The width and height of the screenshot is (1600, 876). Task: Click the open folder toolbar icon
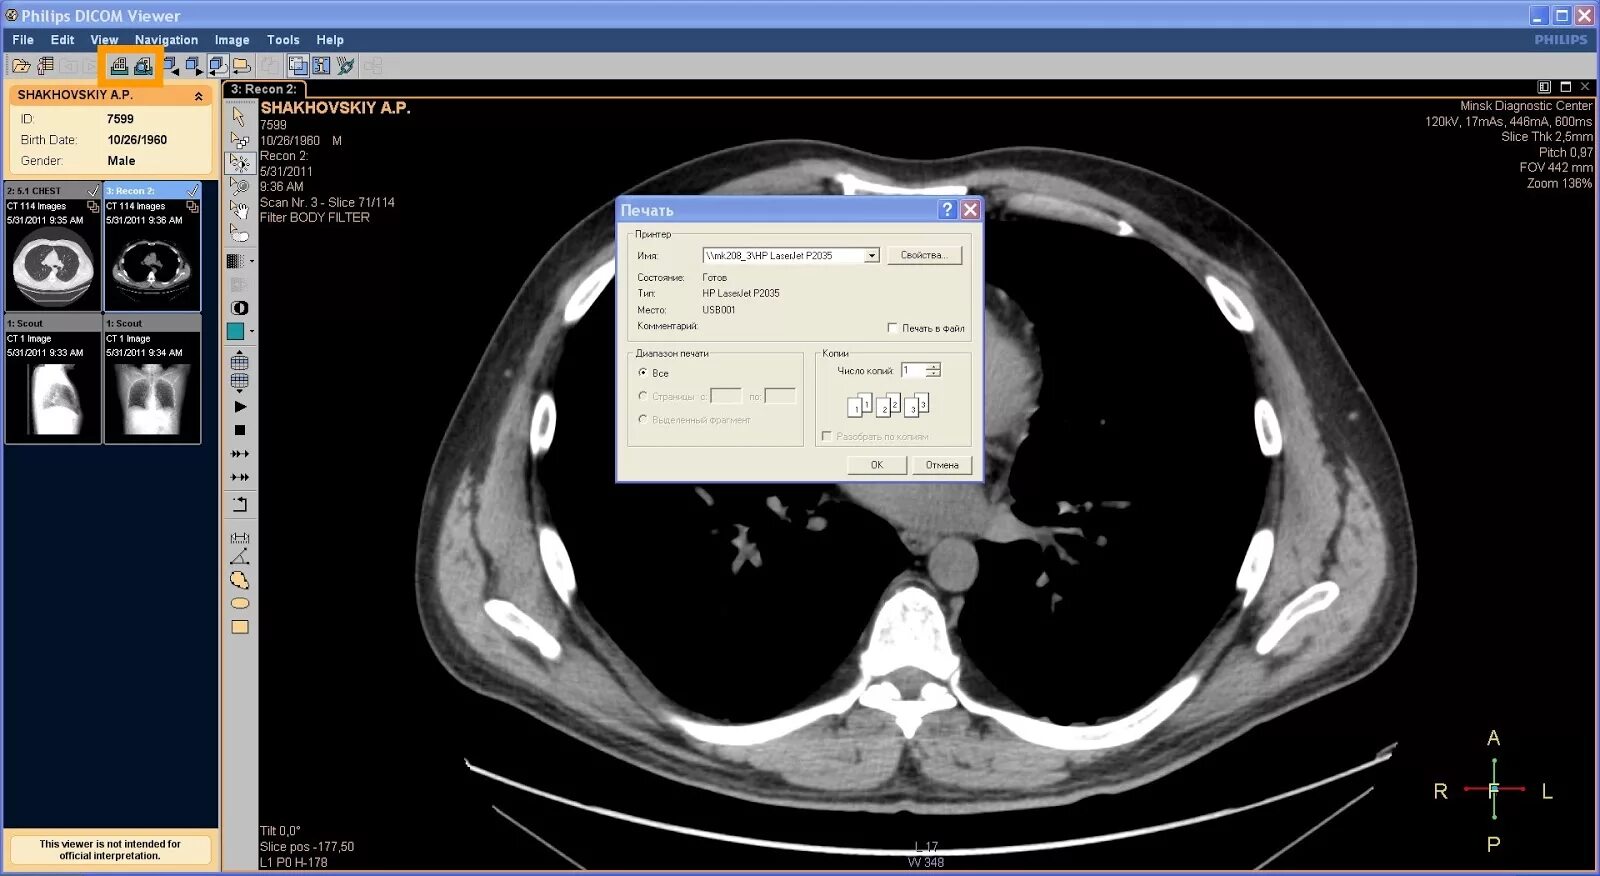(x=21, y=66)
